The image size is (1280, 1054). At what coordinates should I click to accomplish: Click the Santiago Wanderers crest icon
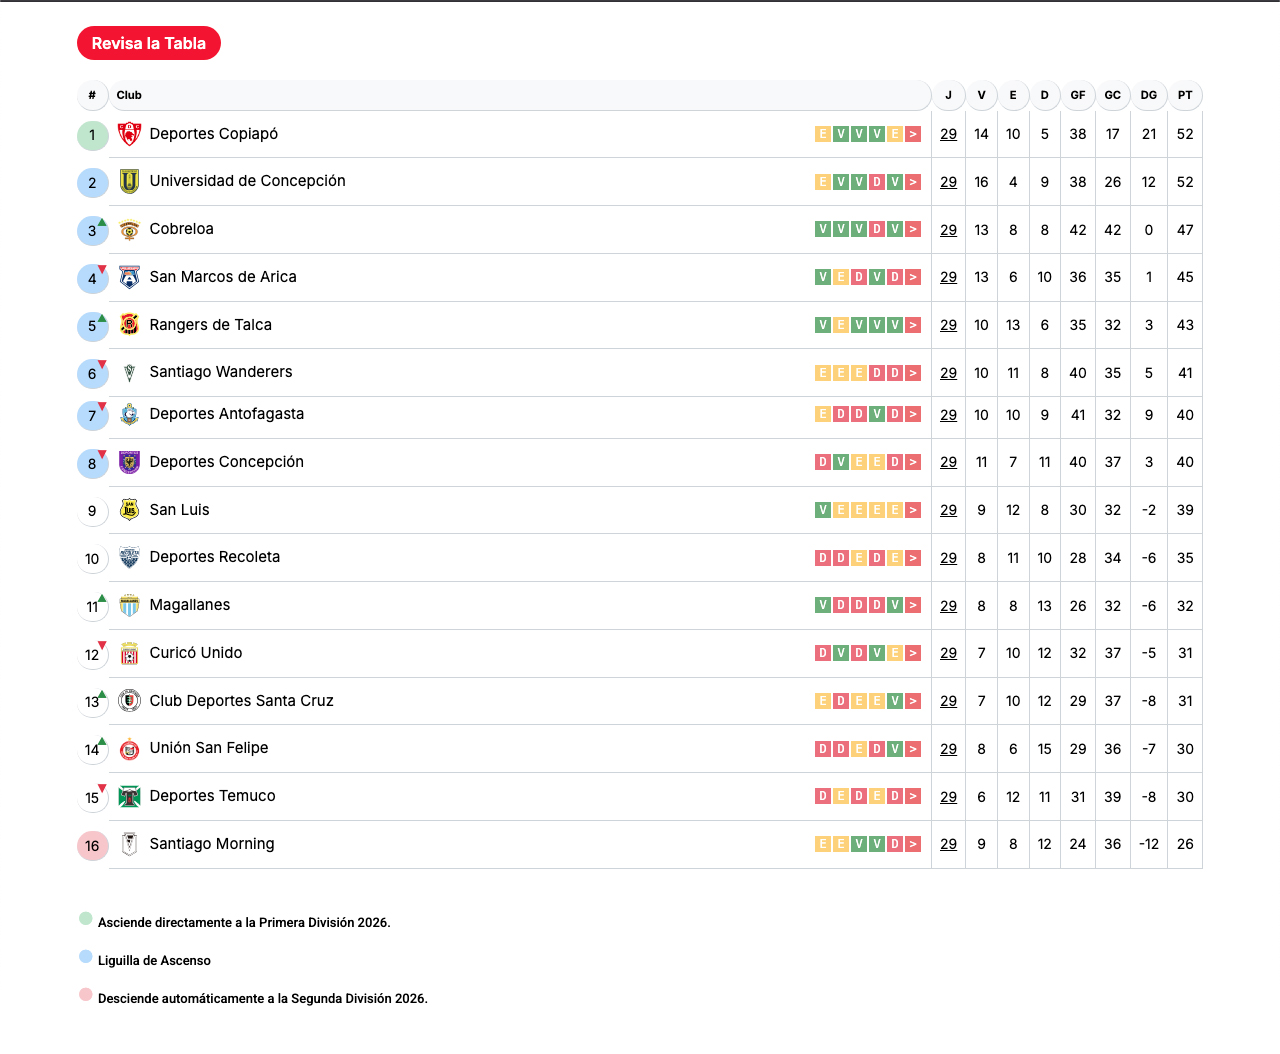129,373
